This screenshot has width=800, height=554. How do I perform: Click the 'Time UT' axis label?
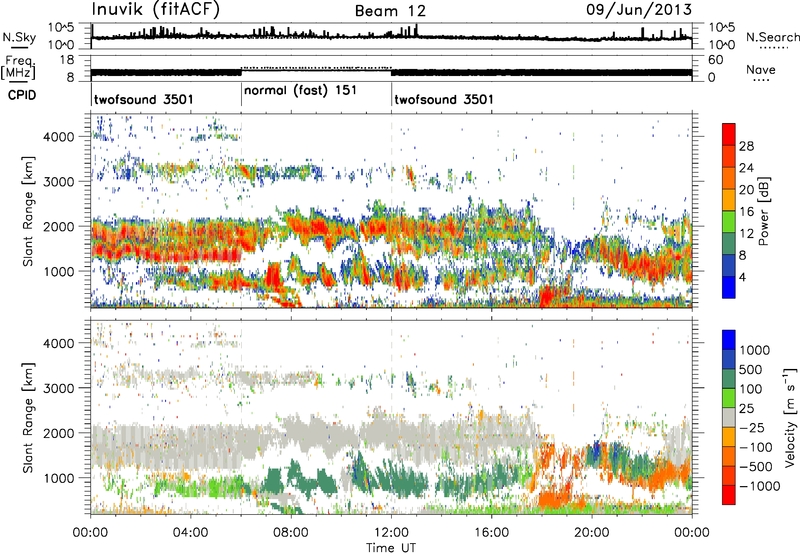391,548
